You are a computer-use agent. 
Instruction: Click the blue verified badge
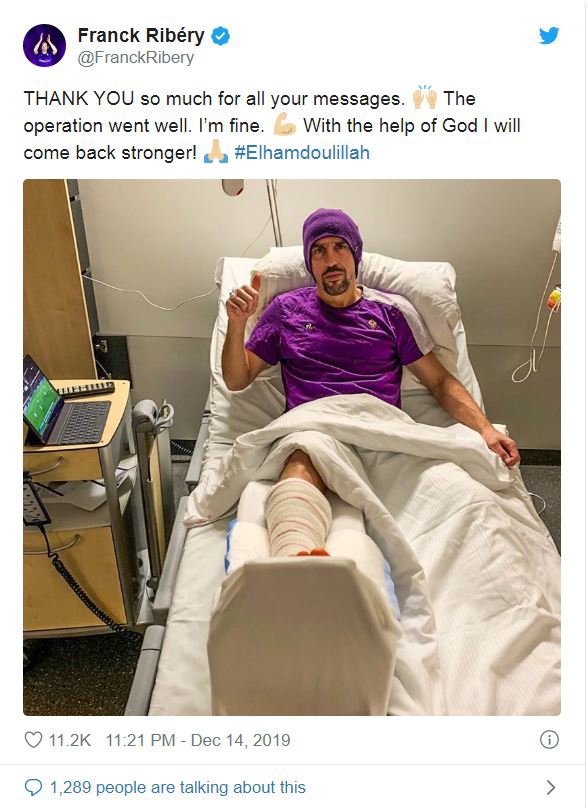(221, 36)
